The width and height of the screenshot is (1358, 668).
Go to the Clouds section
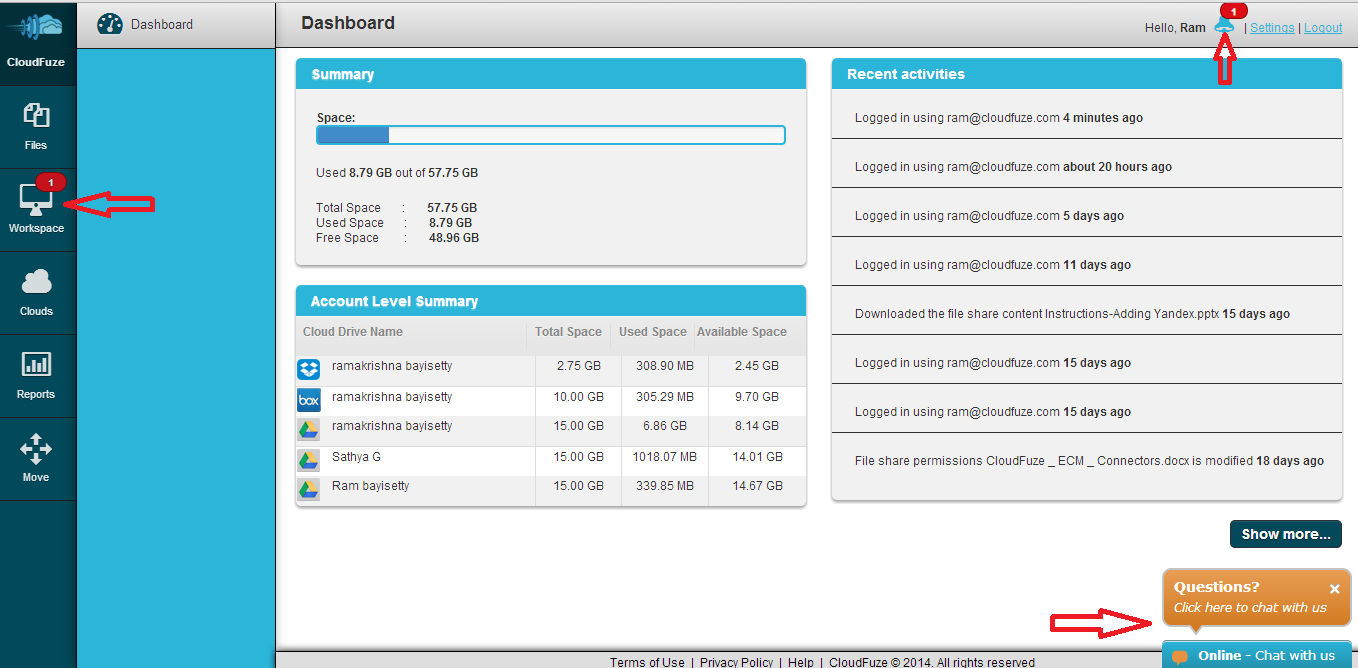tap(36, 293)
